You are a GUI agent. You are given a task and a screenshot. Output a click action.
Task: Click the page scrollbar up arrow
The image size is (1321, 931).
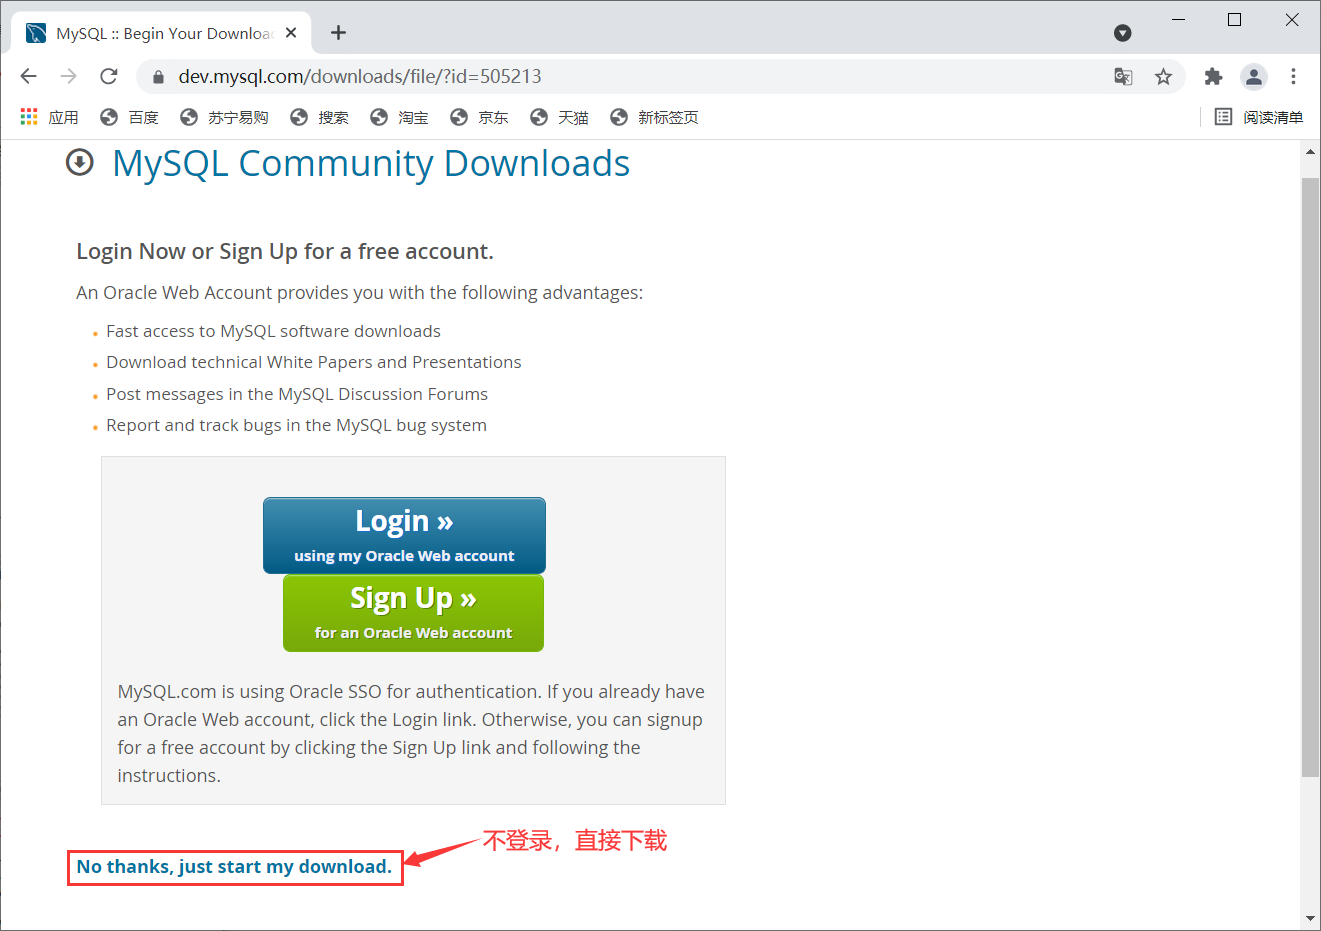coord(1310,153)
